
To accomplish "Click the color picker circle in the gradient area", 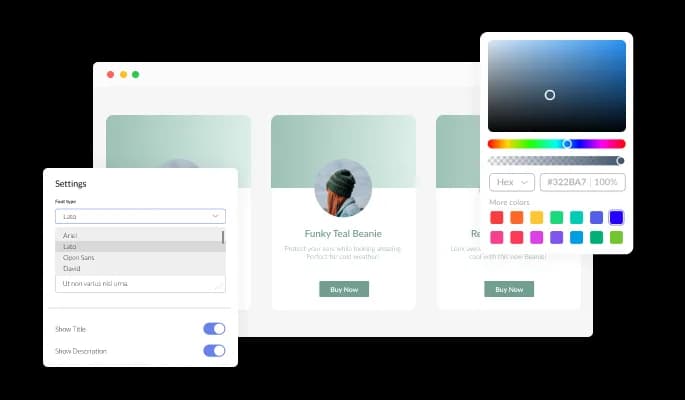I will pos(549,95).
